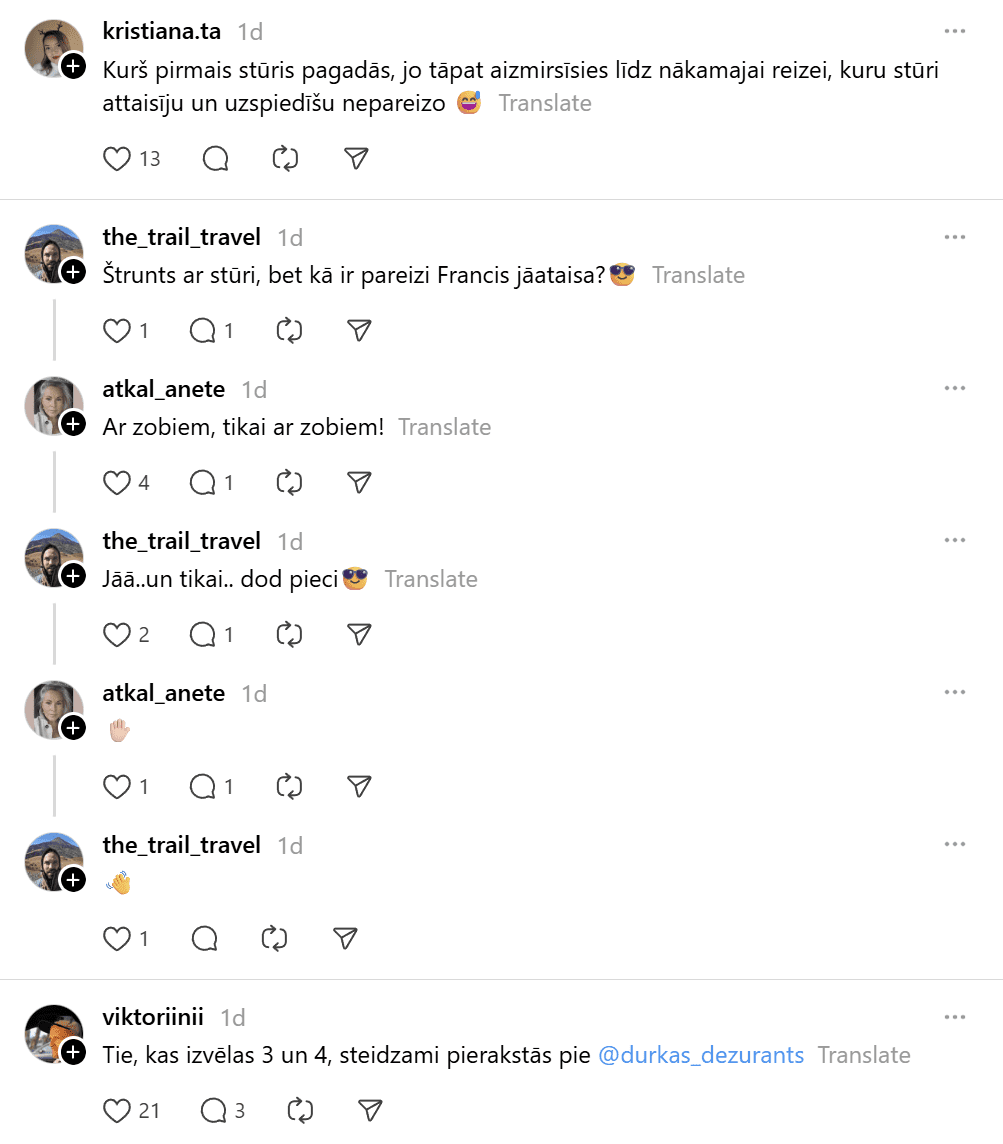This screenshot has height=1144, width=1003.
Task: Open the @durkas_dezurants mention link
Action: [x=701, y=1055]
